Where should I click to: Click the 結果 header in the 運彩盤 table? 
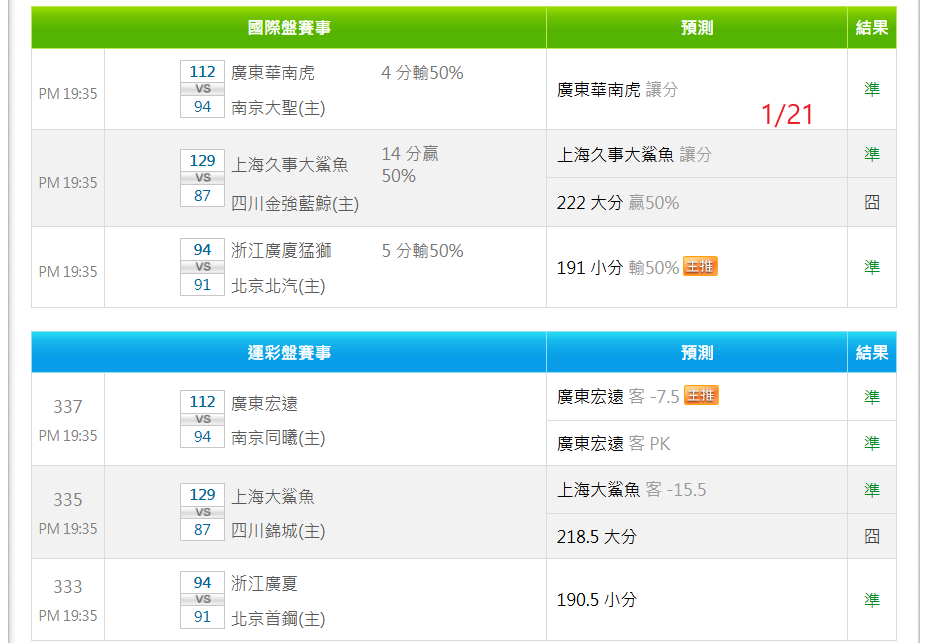click(872, 352)
